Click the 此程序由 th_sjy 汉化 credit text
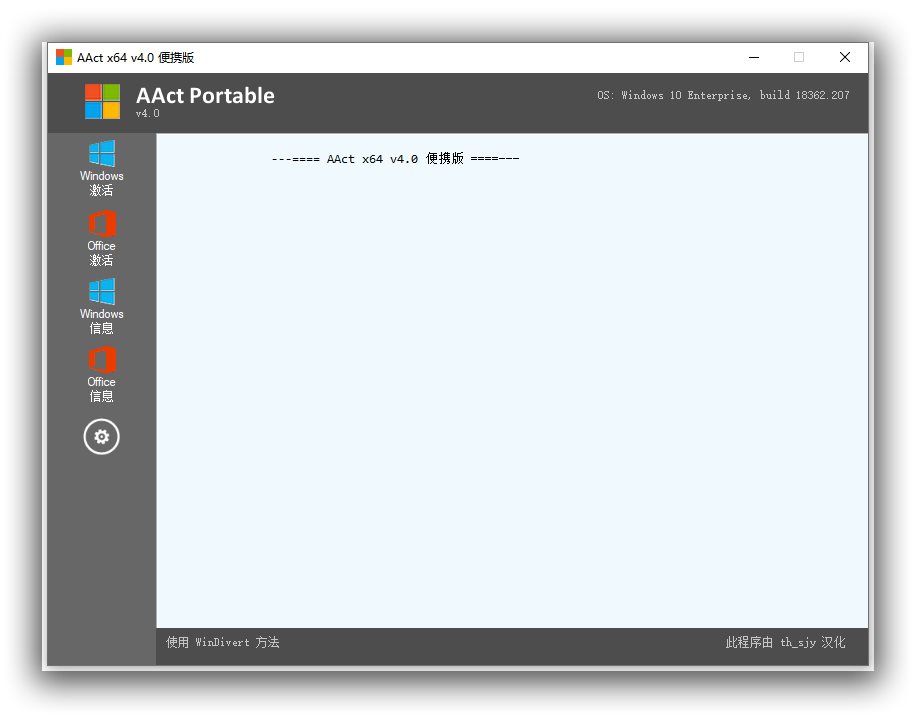Screen dimensions: 916x713 pos(785,642)
